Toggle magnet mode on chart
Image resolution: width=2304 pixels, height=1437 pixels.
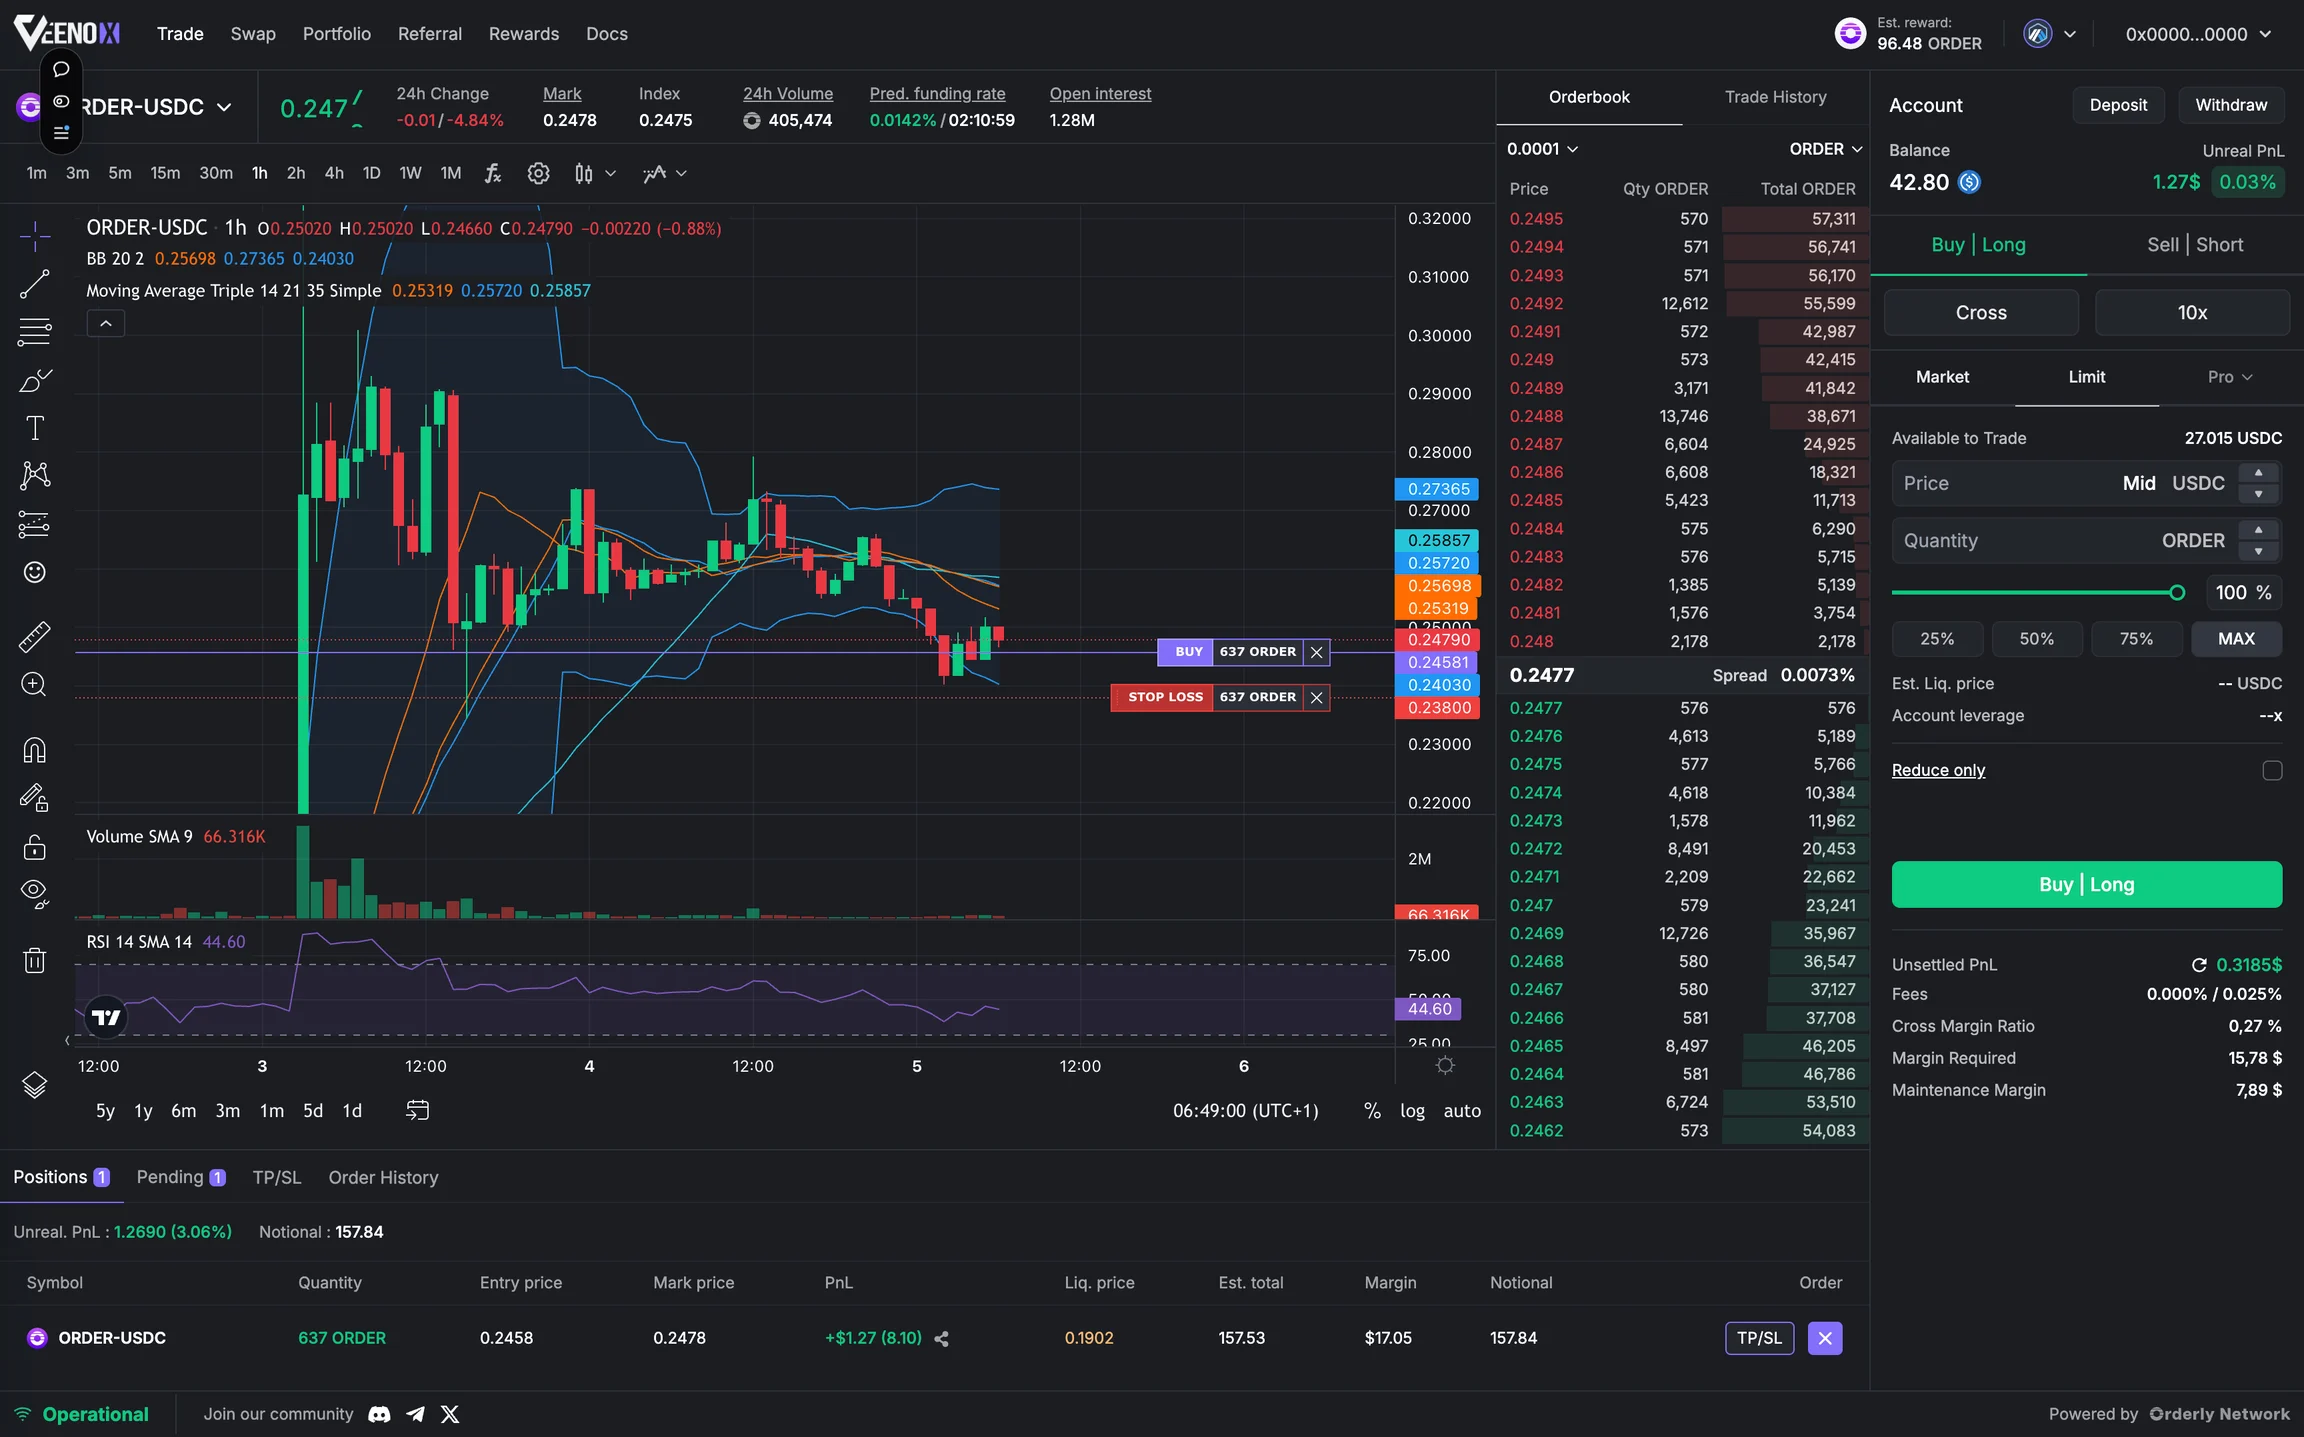coord(35,750)
